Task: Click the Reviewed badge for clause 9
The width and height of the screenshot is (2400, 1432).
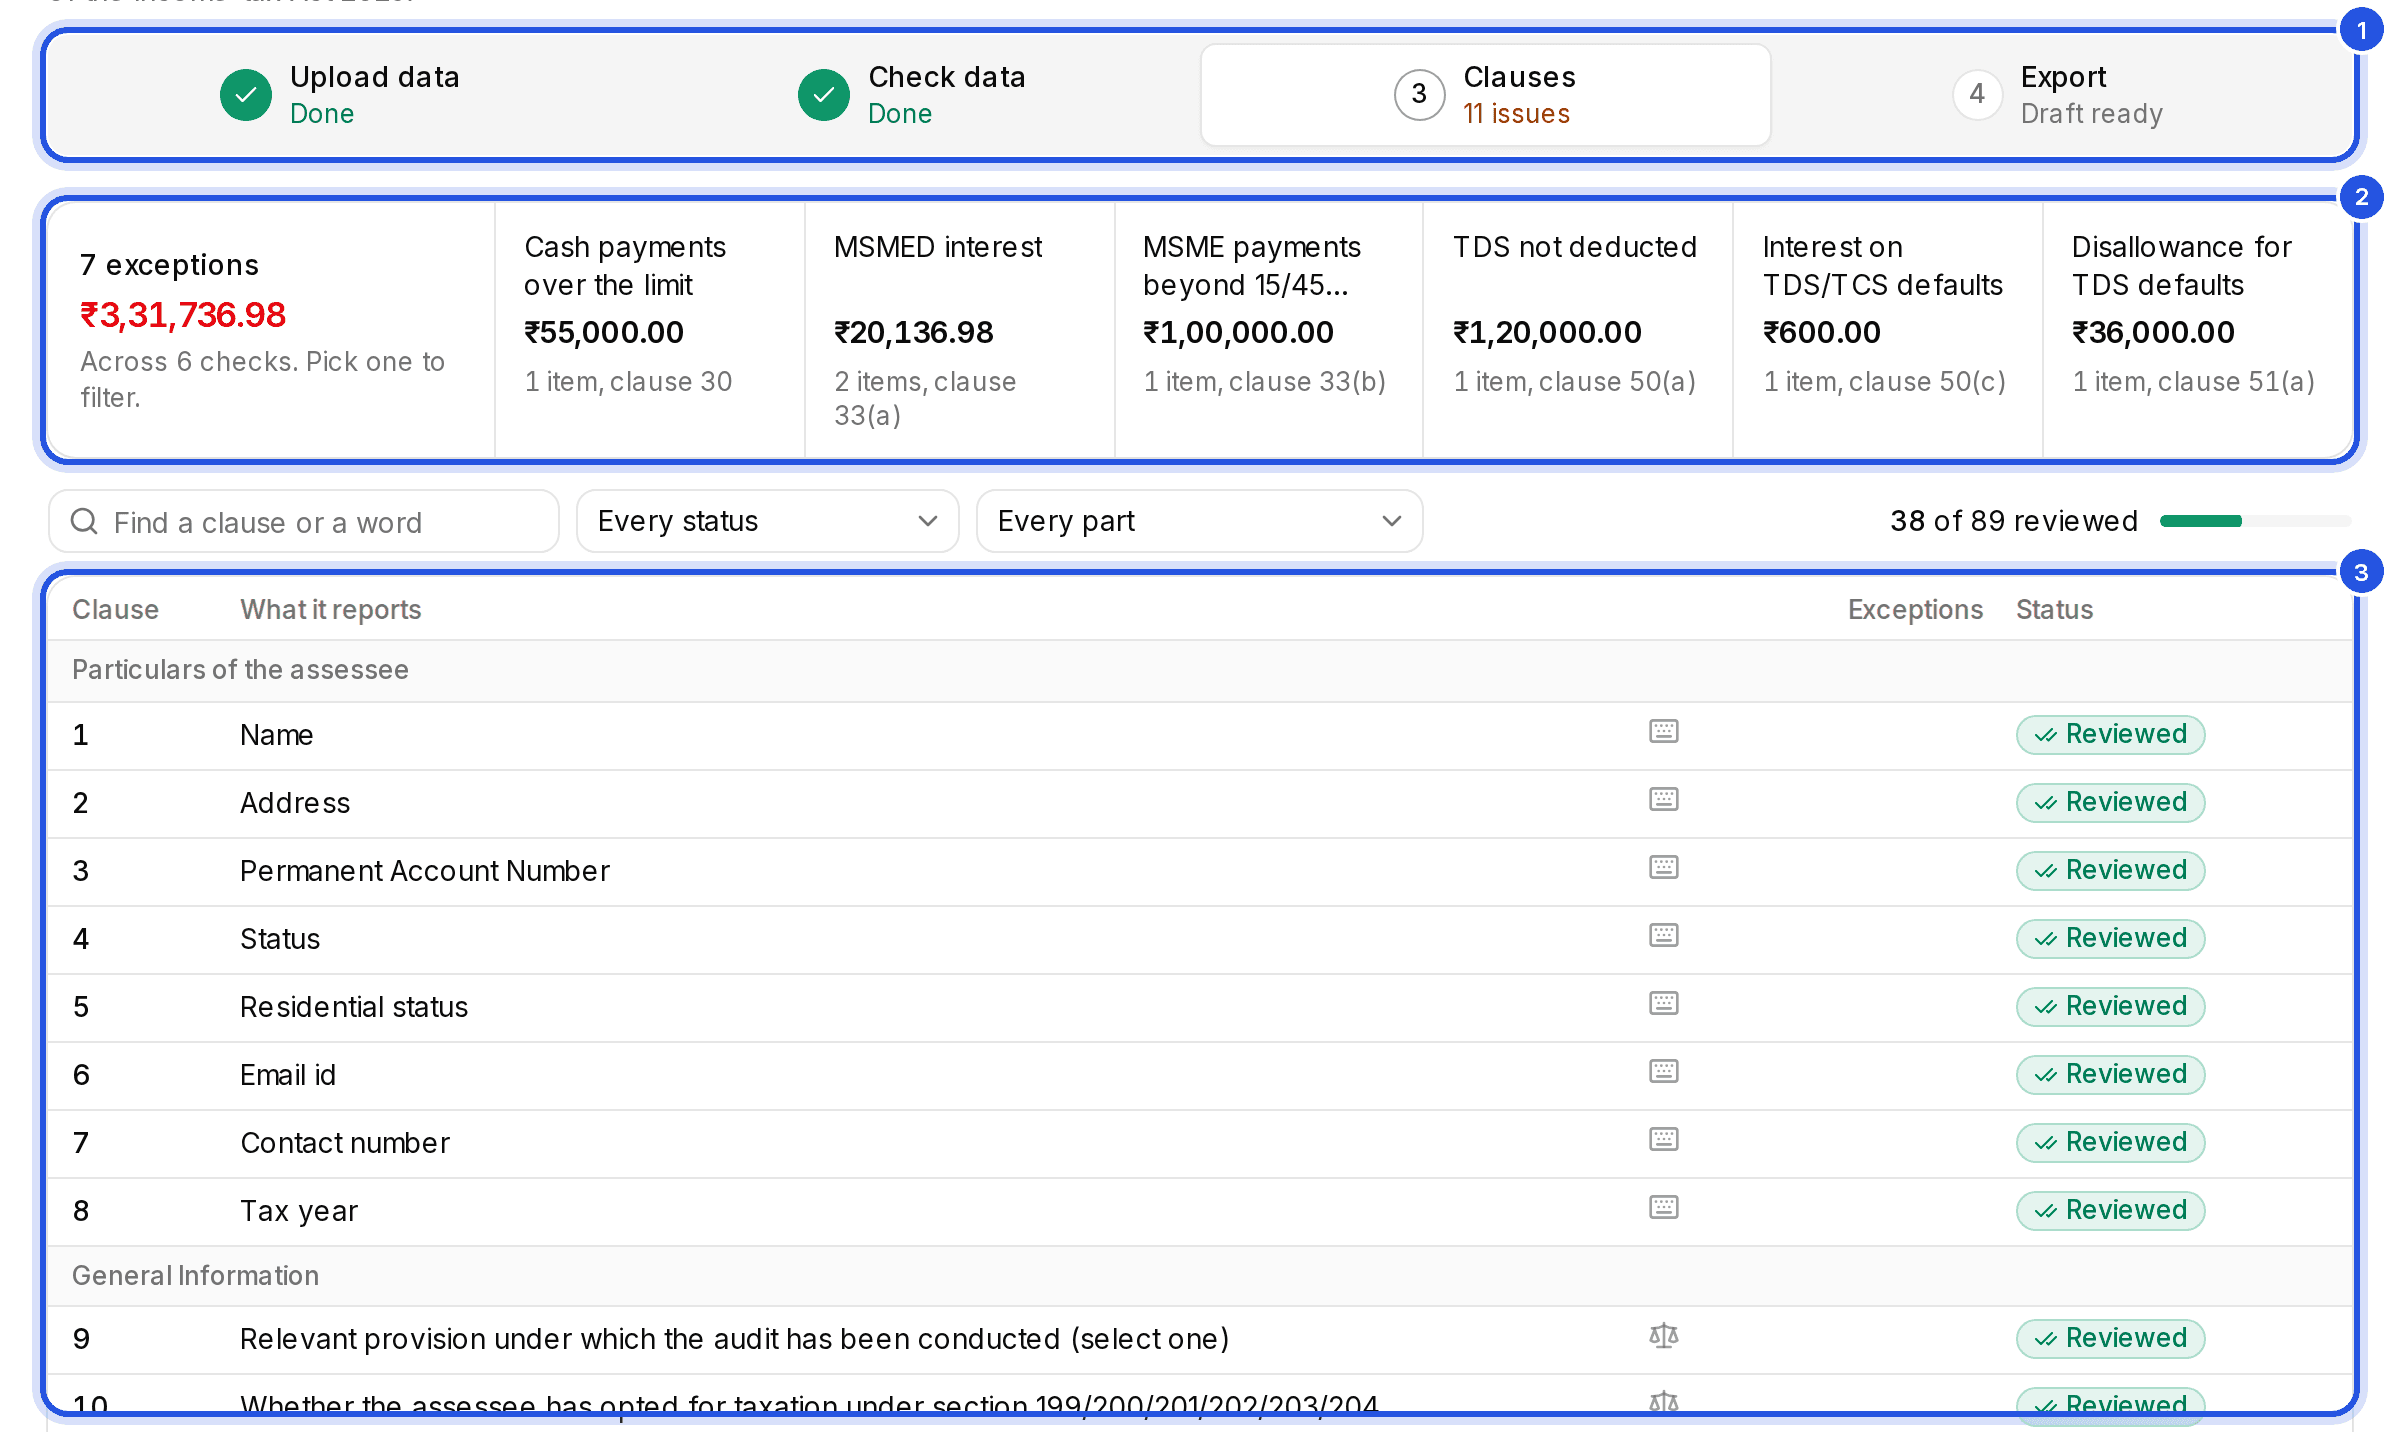Action: 2110,1338
